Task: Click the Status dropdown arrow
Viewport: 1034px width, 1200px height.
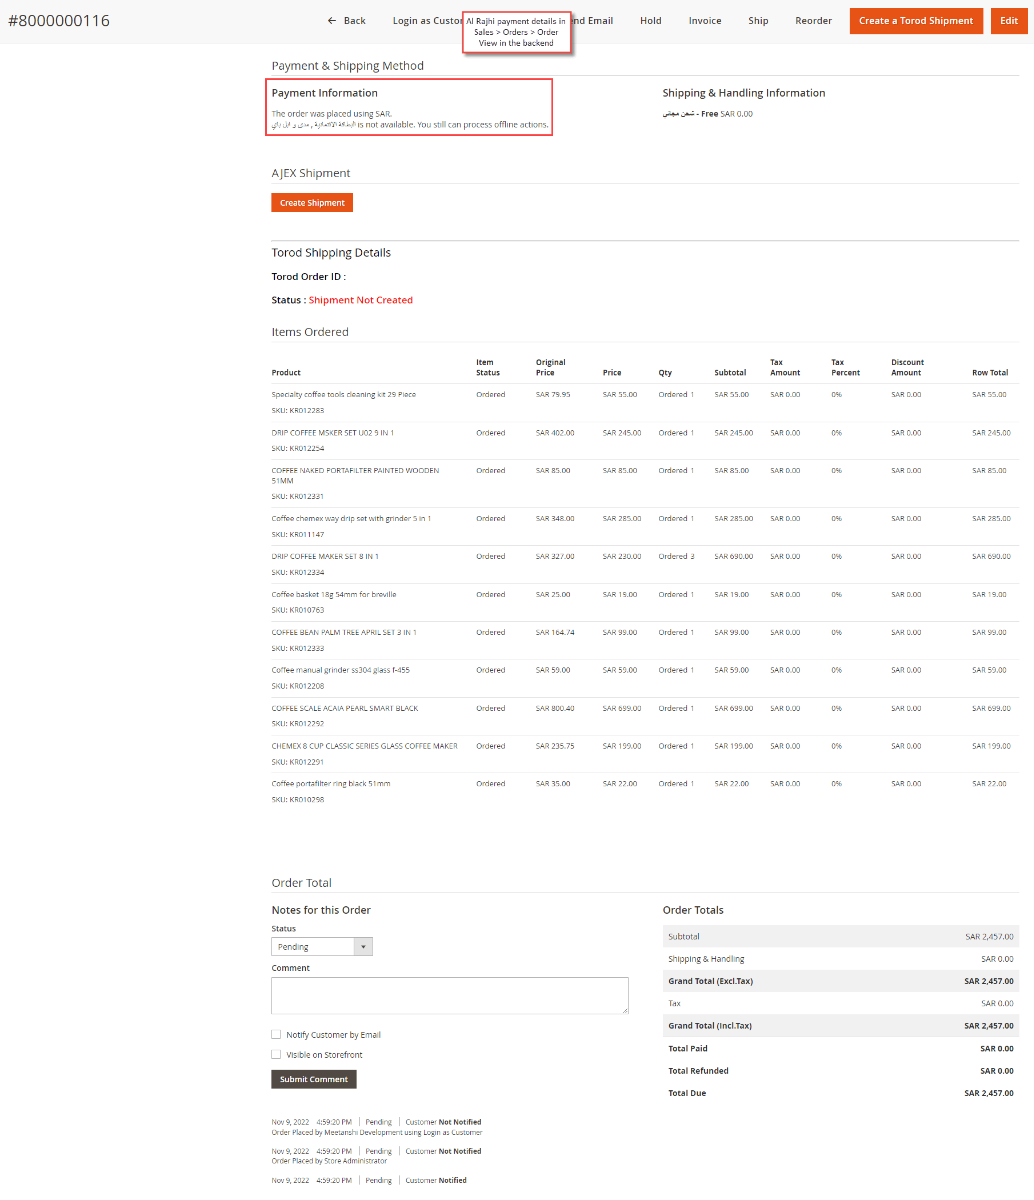Action: (x=365, y=946)
